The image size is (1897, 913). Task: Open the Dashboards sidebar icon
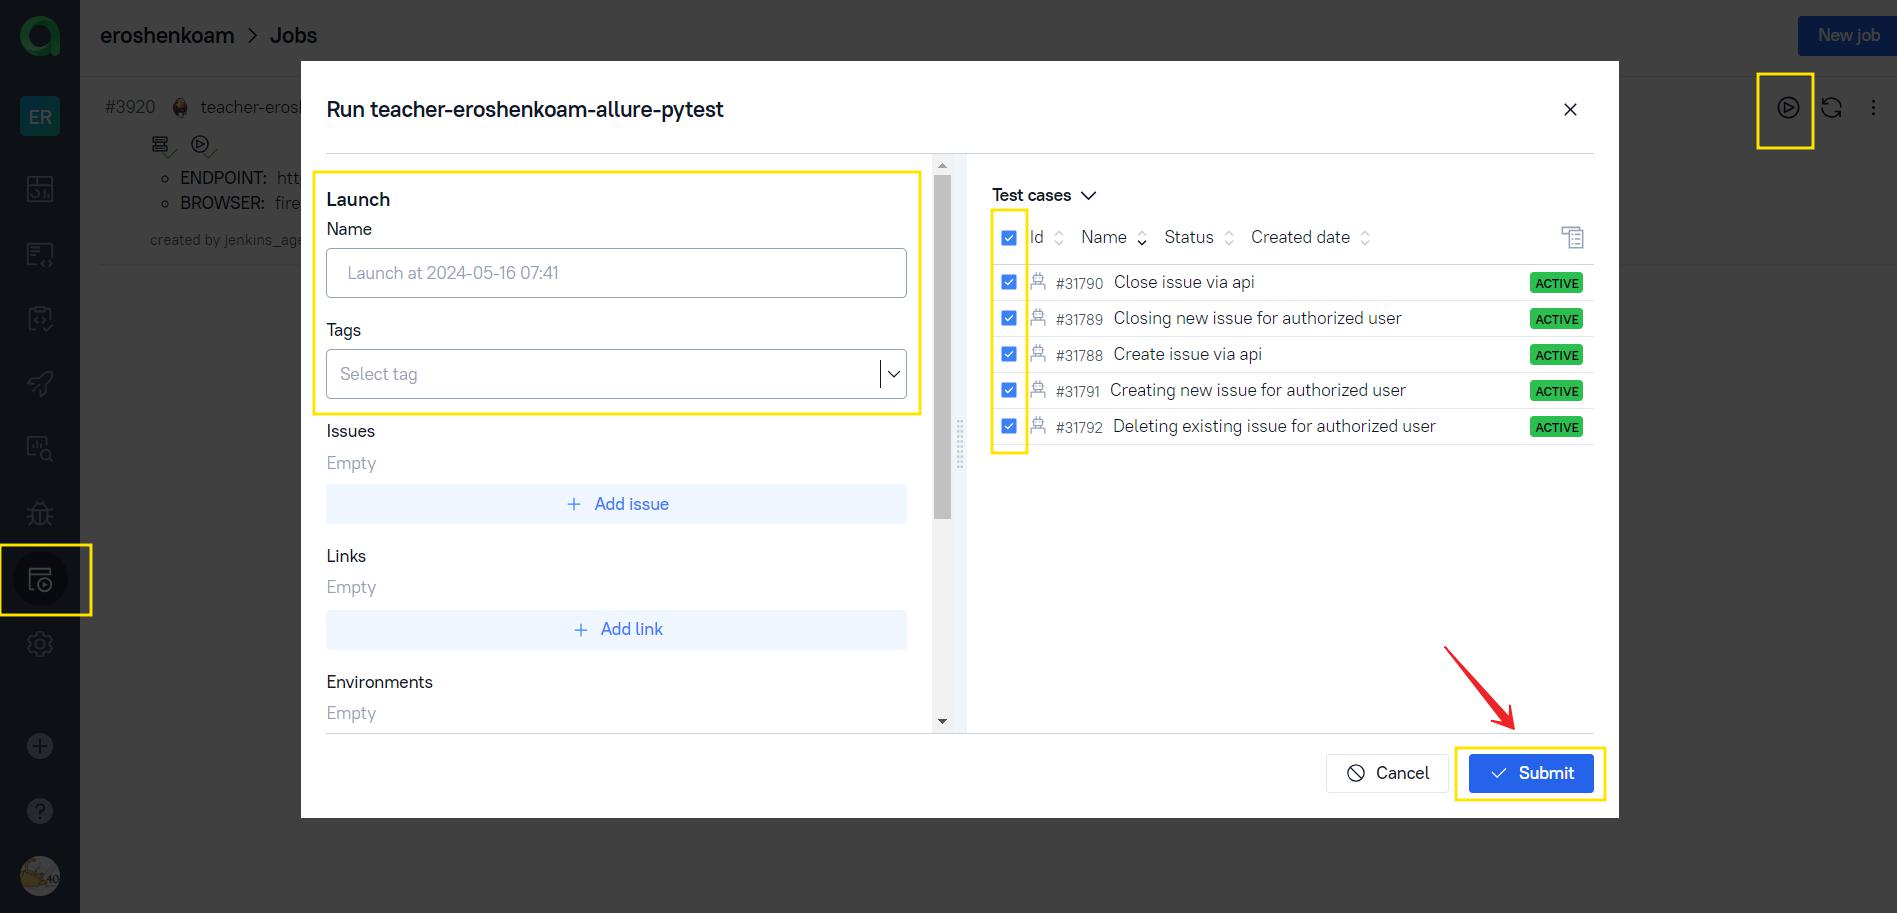click(x=40, y=189)
